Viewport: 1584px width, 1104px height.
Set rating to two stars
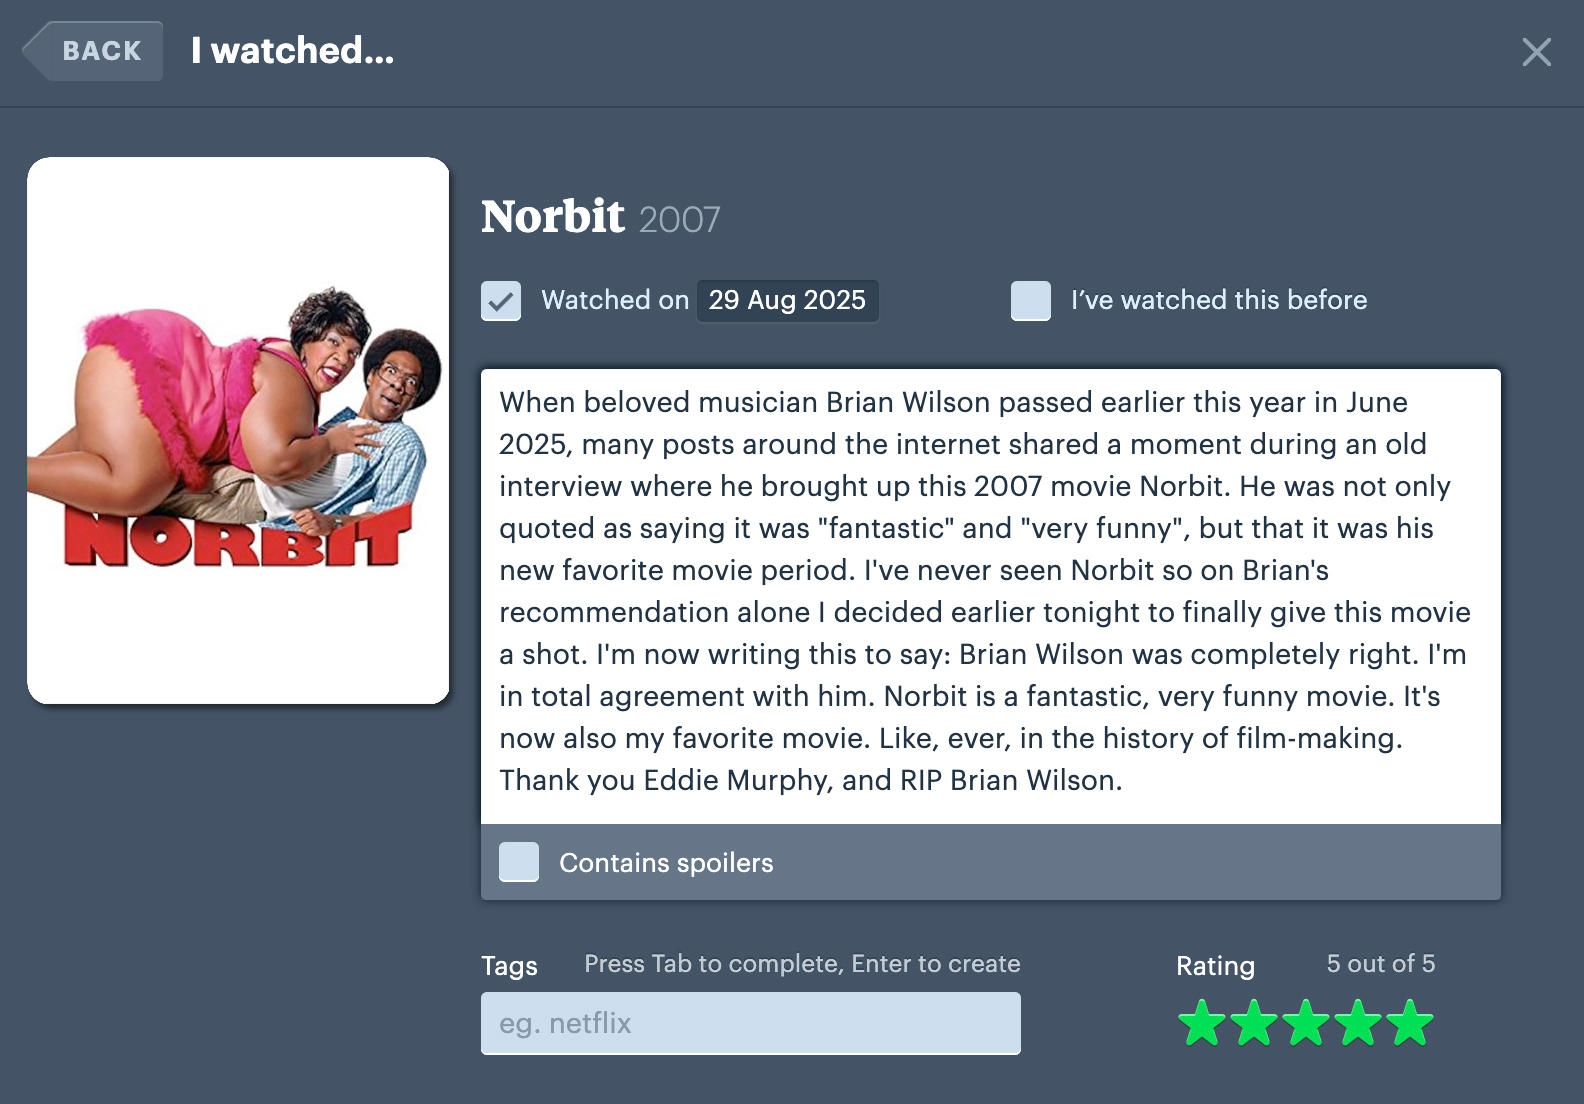(1254, 1023)
